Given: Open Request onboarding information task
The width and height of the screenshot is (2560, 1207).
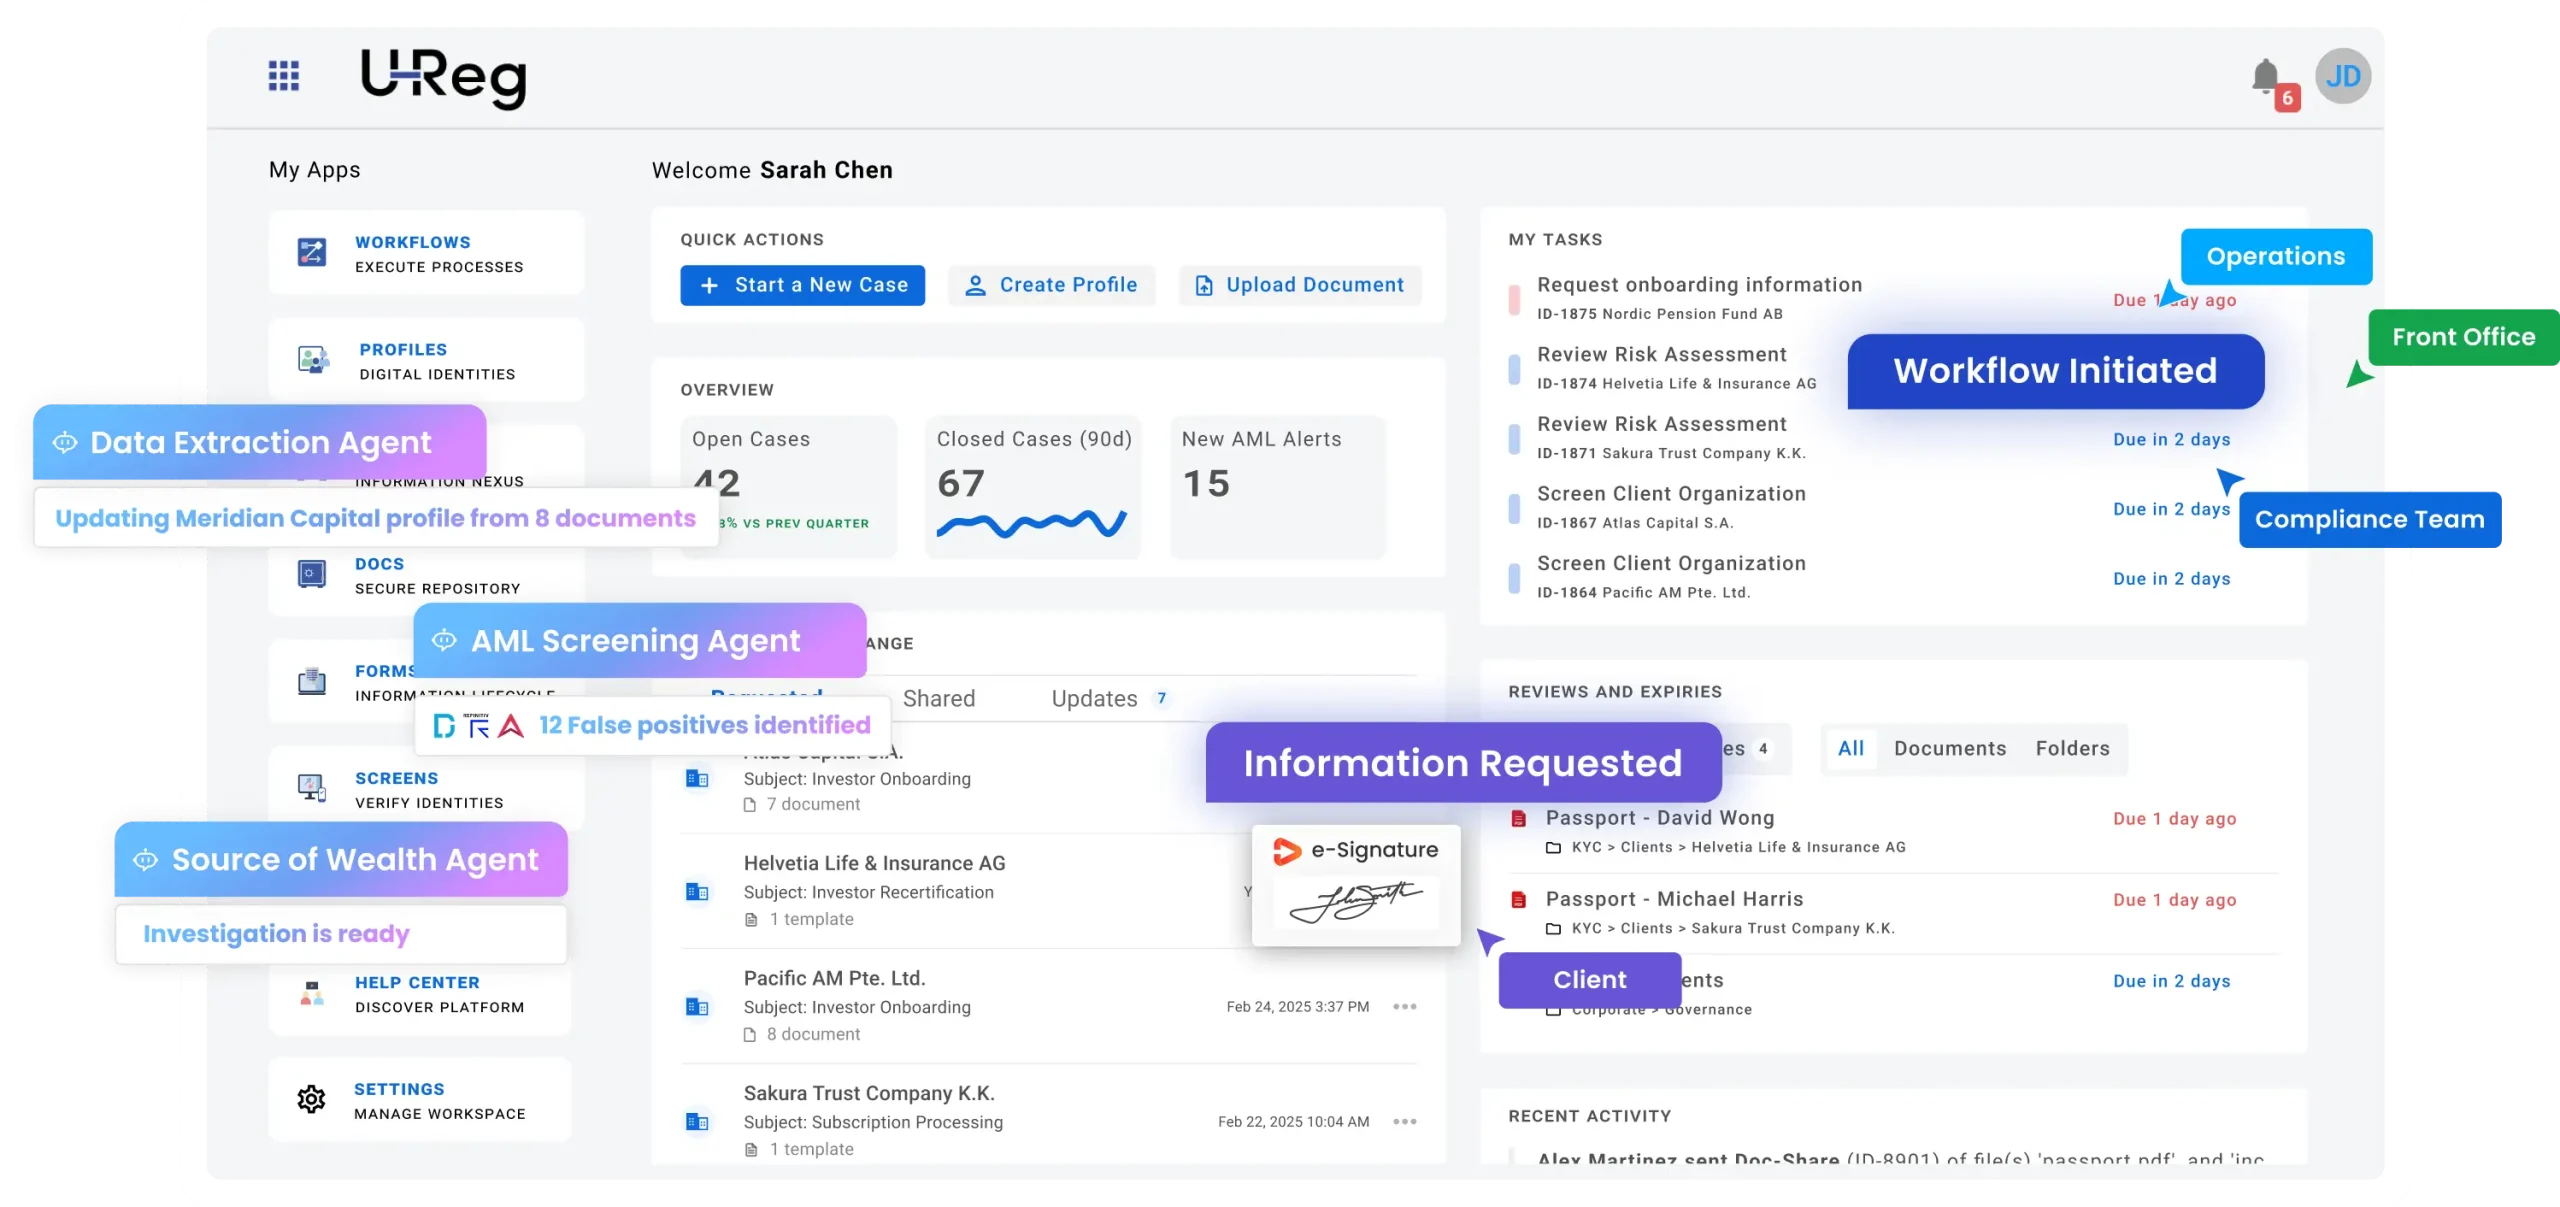Looking at the screenshot, I should pyautogui.click(x=1698, y=285).
